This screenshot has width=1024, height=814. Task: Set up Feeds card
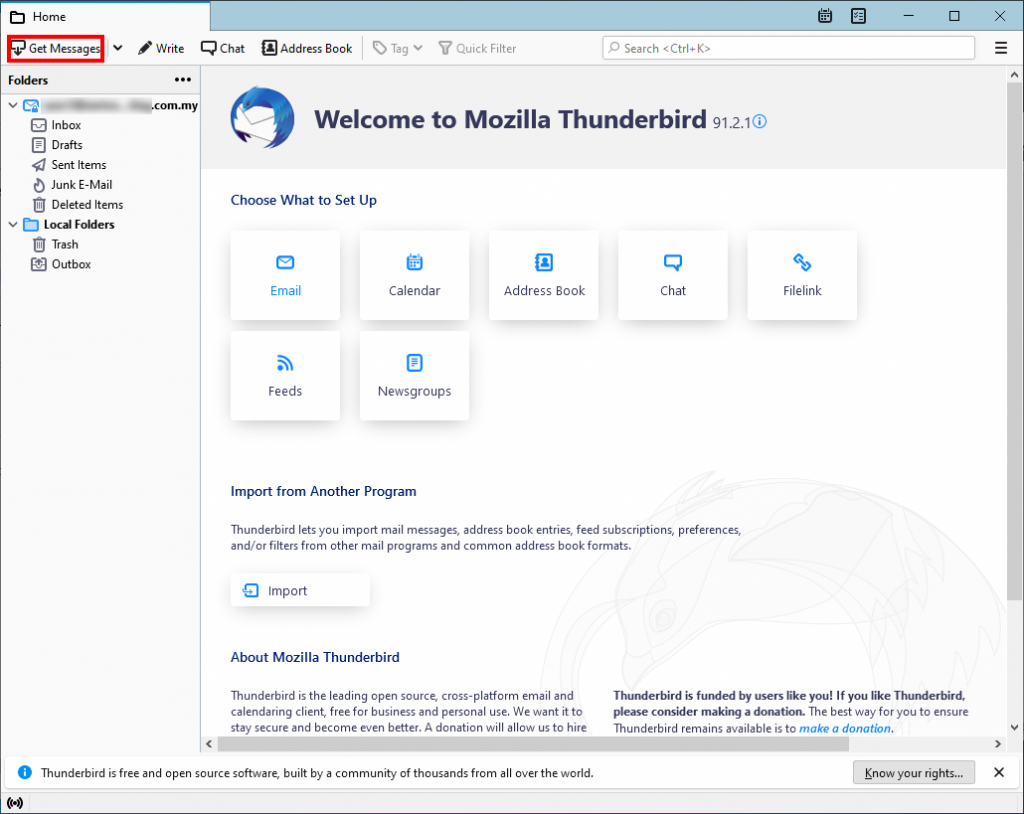click(x=285, y=376)
